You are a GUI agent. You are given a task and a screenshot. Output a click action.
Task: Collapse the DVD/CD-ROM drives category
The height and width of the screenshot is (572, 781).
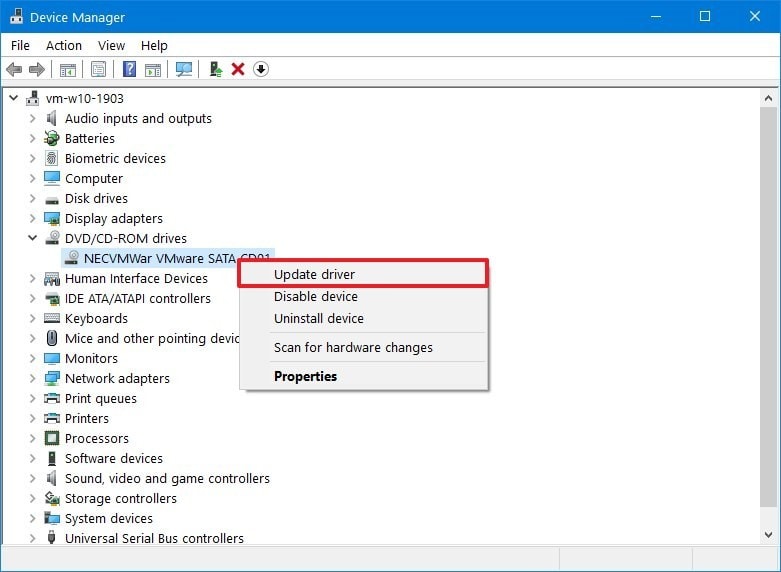pyautogui.click(x=32, y=239)
